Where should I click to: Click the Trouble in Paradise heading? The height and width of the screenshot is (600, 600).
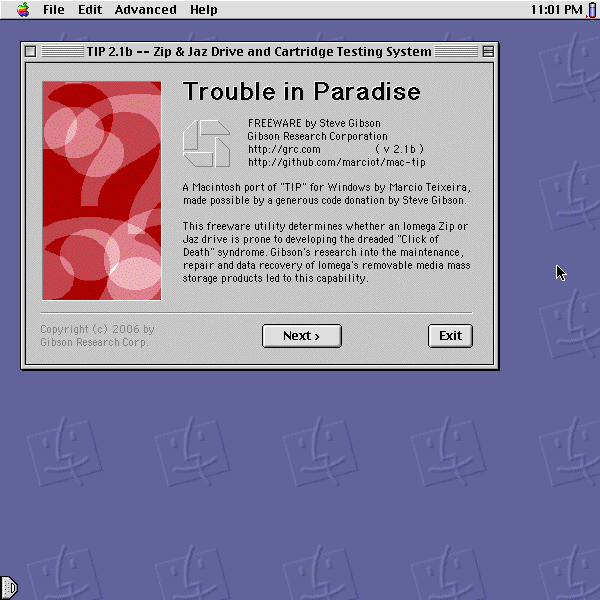301,92
